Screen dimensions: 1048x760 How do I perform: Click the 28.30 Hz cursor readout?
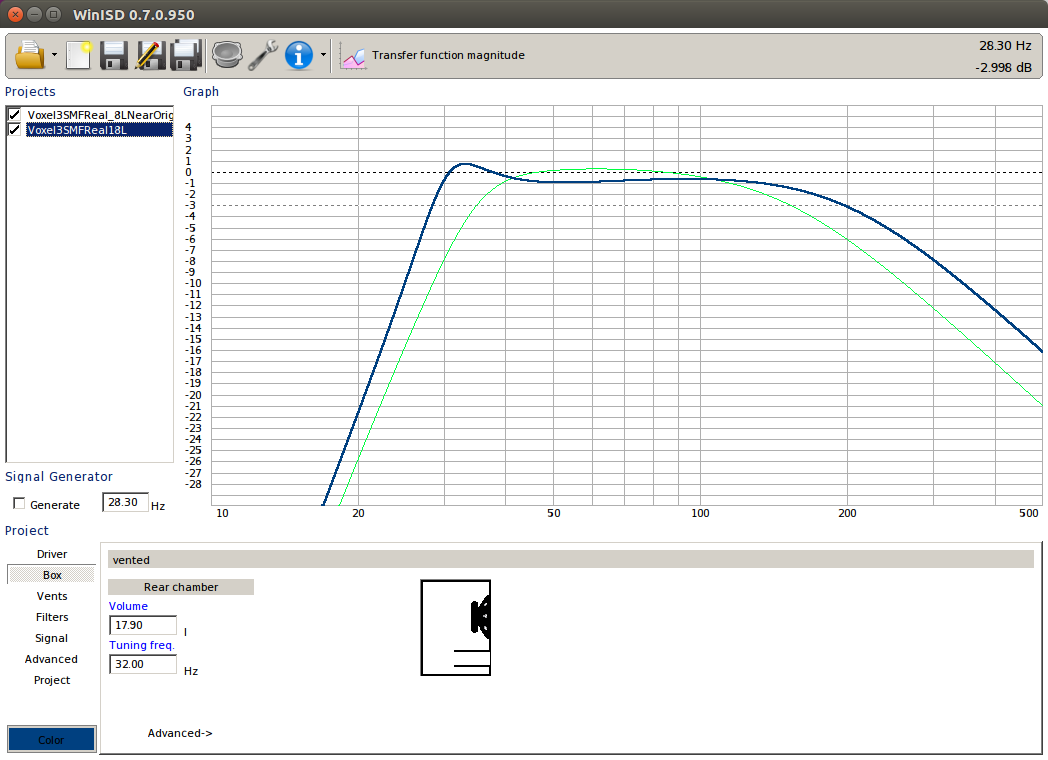[1005, 45]
